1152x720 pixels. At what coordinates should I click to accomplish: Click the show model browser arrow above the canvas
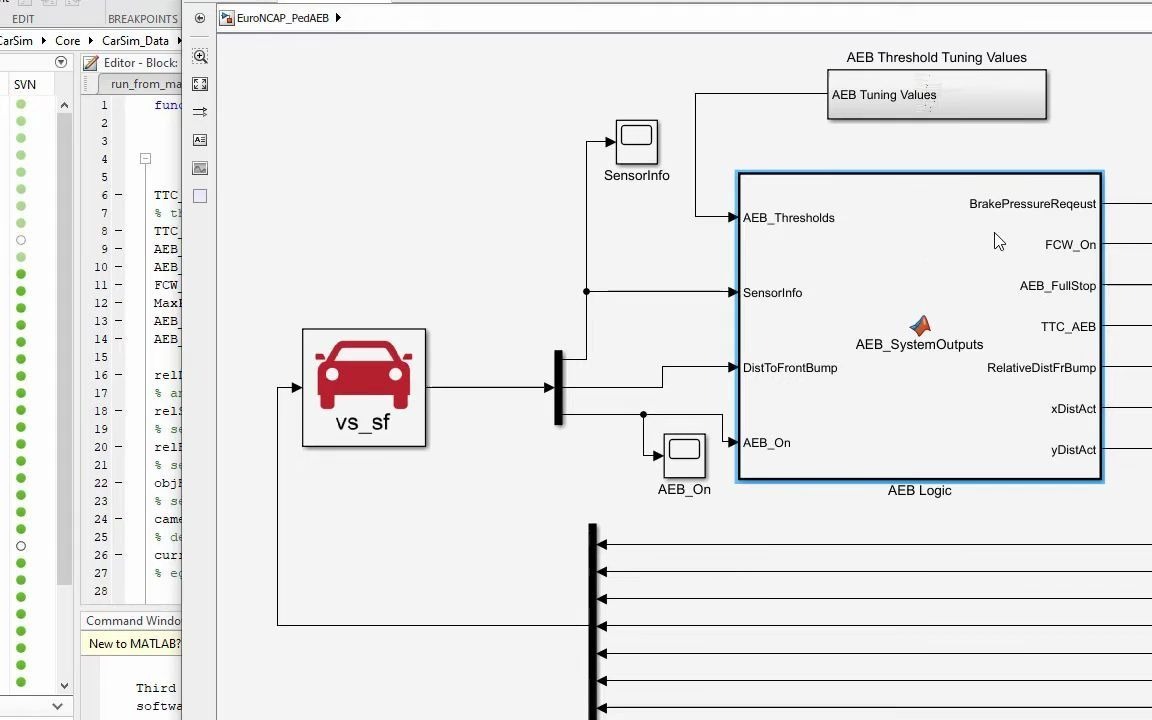(x=199, y=17)
